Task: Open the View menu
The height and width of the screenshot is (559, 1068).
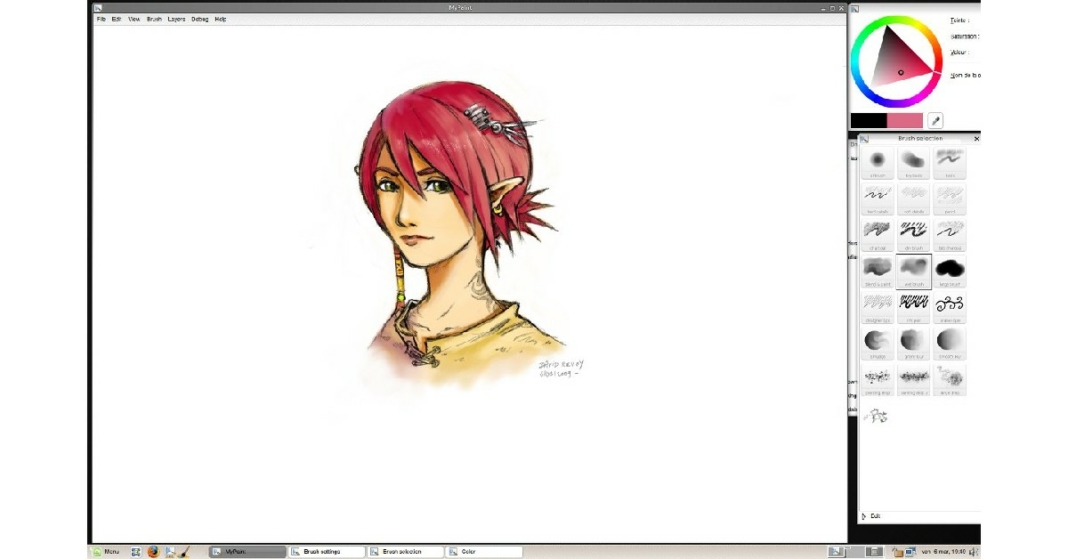Action: point(134,19)
